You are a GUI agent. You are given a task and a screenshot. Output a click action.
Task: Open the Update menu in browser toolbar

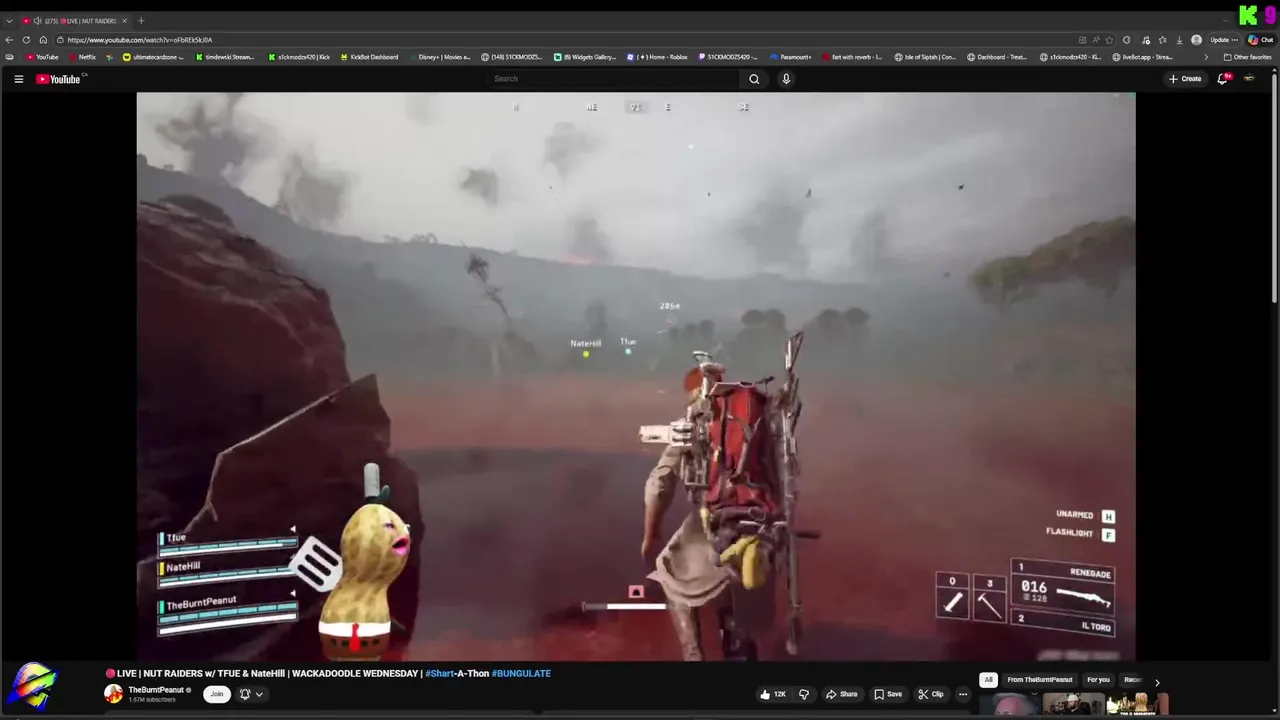[1224, 40]
